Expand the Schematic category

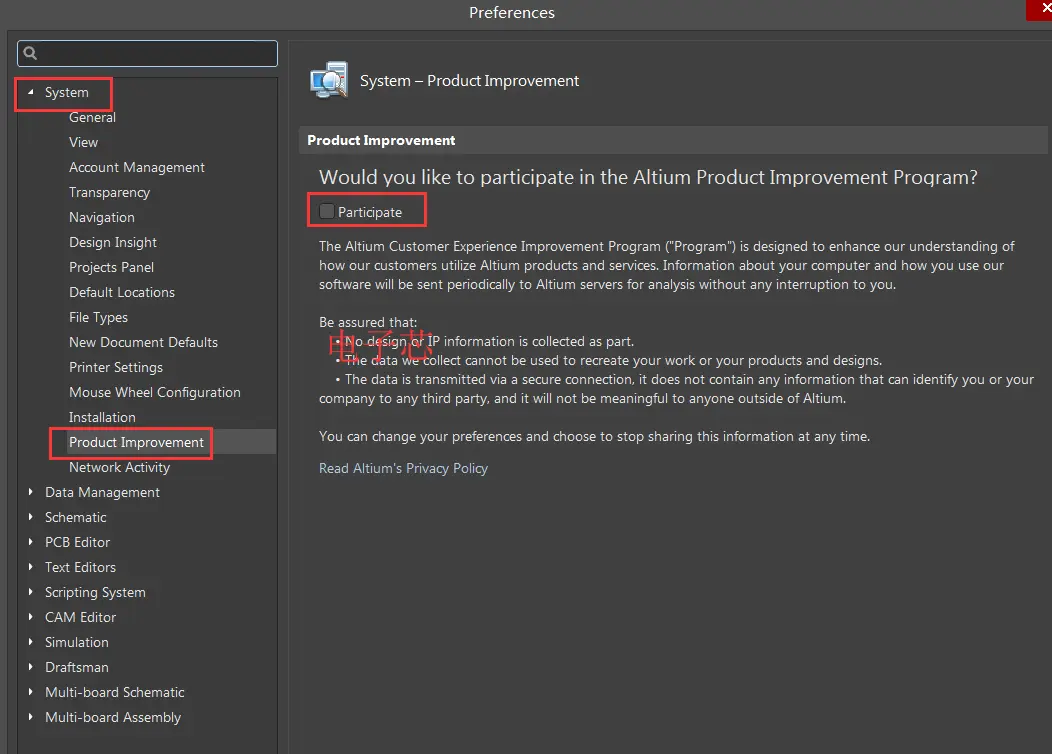[x=30, y=517]
